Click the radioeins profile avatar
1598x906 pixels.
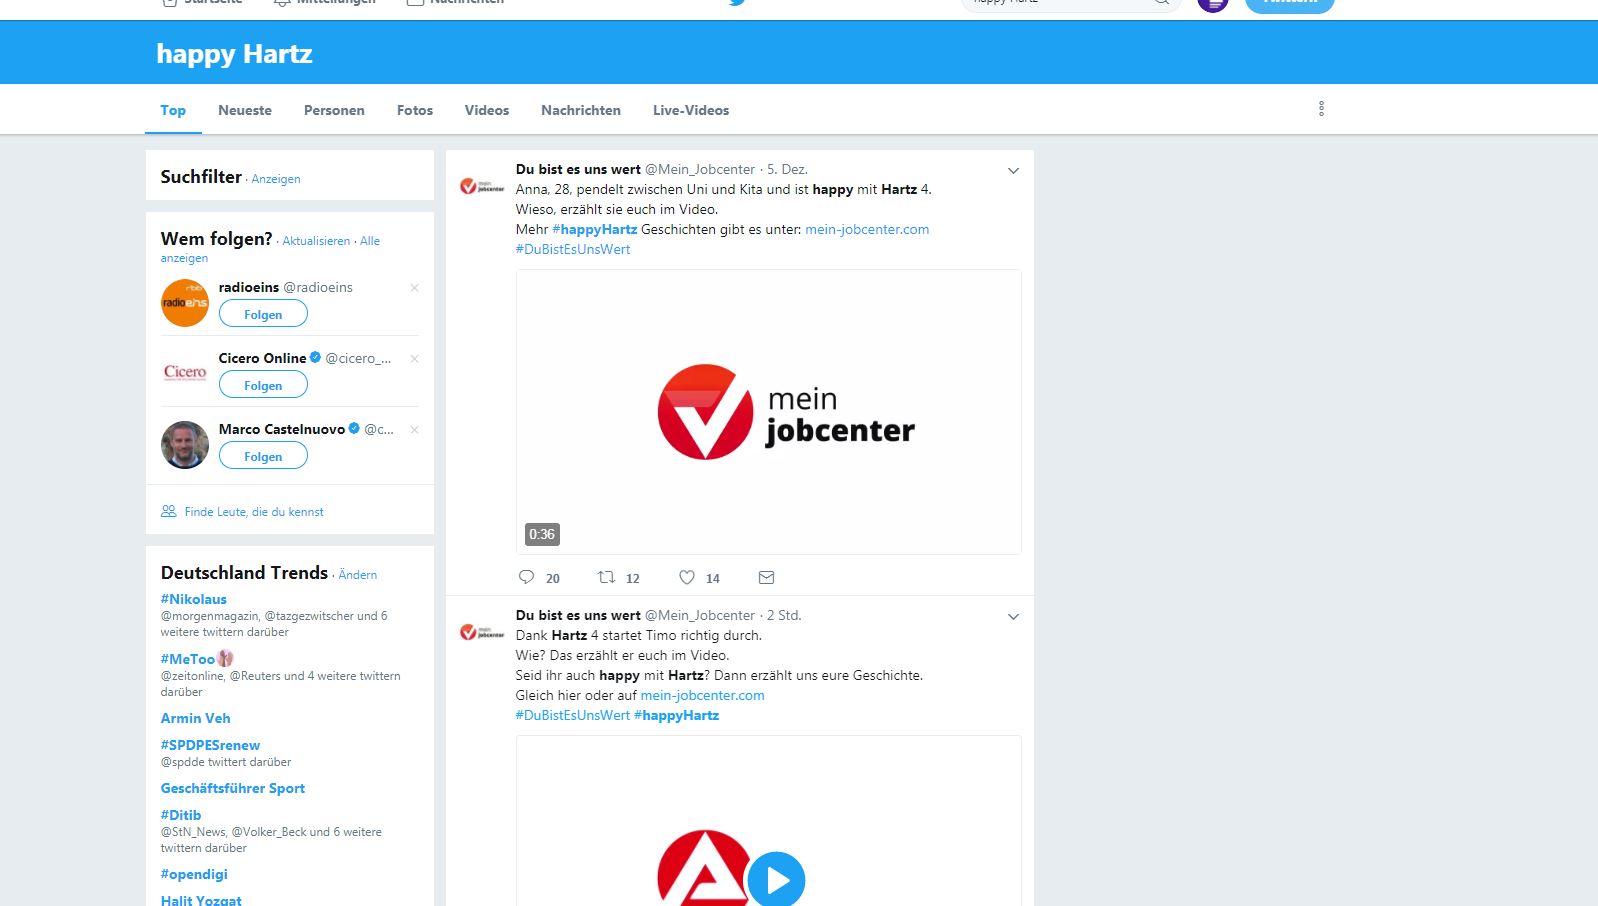pos(185,302)
